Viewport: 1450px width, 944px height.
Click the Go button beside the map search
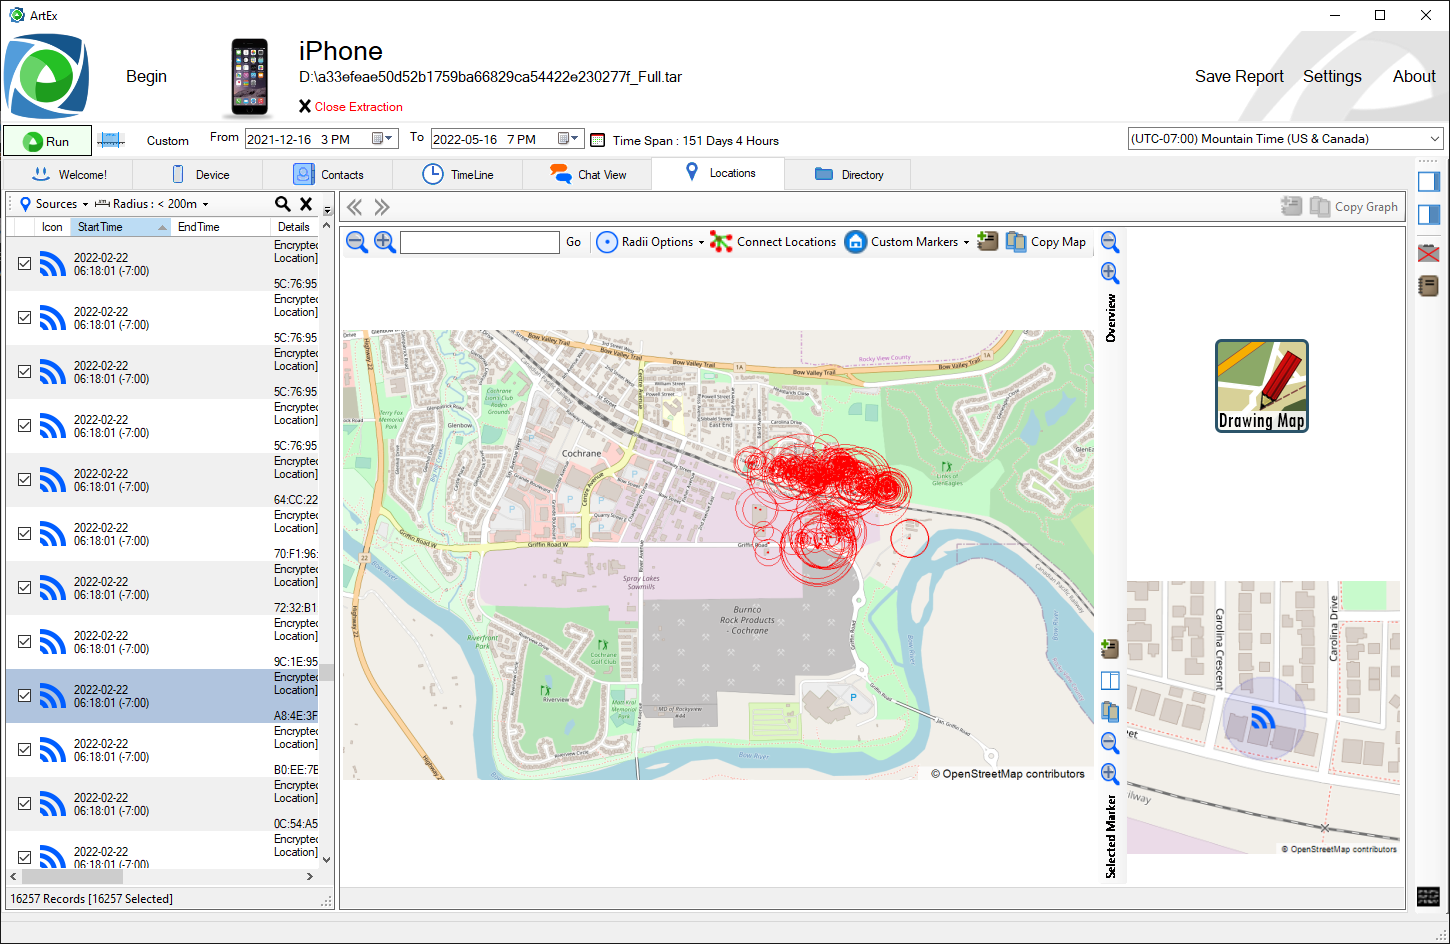[x=573, y=242]
